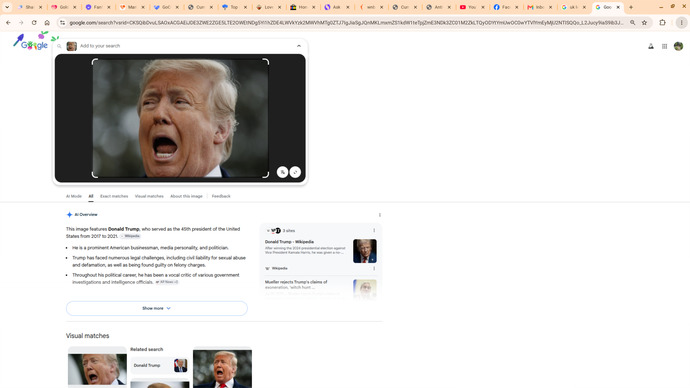
Task: Open the 'Donald Trump - Wikipedia' link
Action: pos(289,242)
